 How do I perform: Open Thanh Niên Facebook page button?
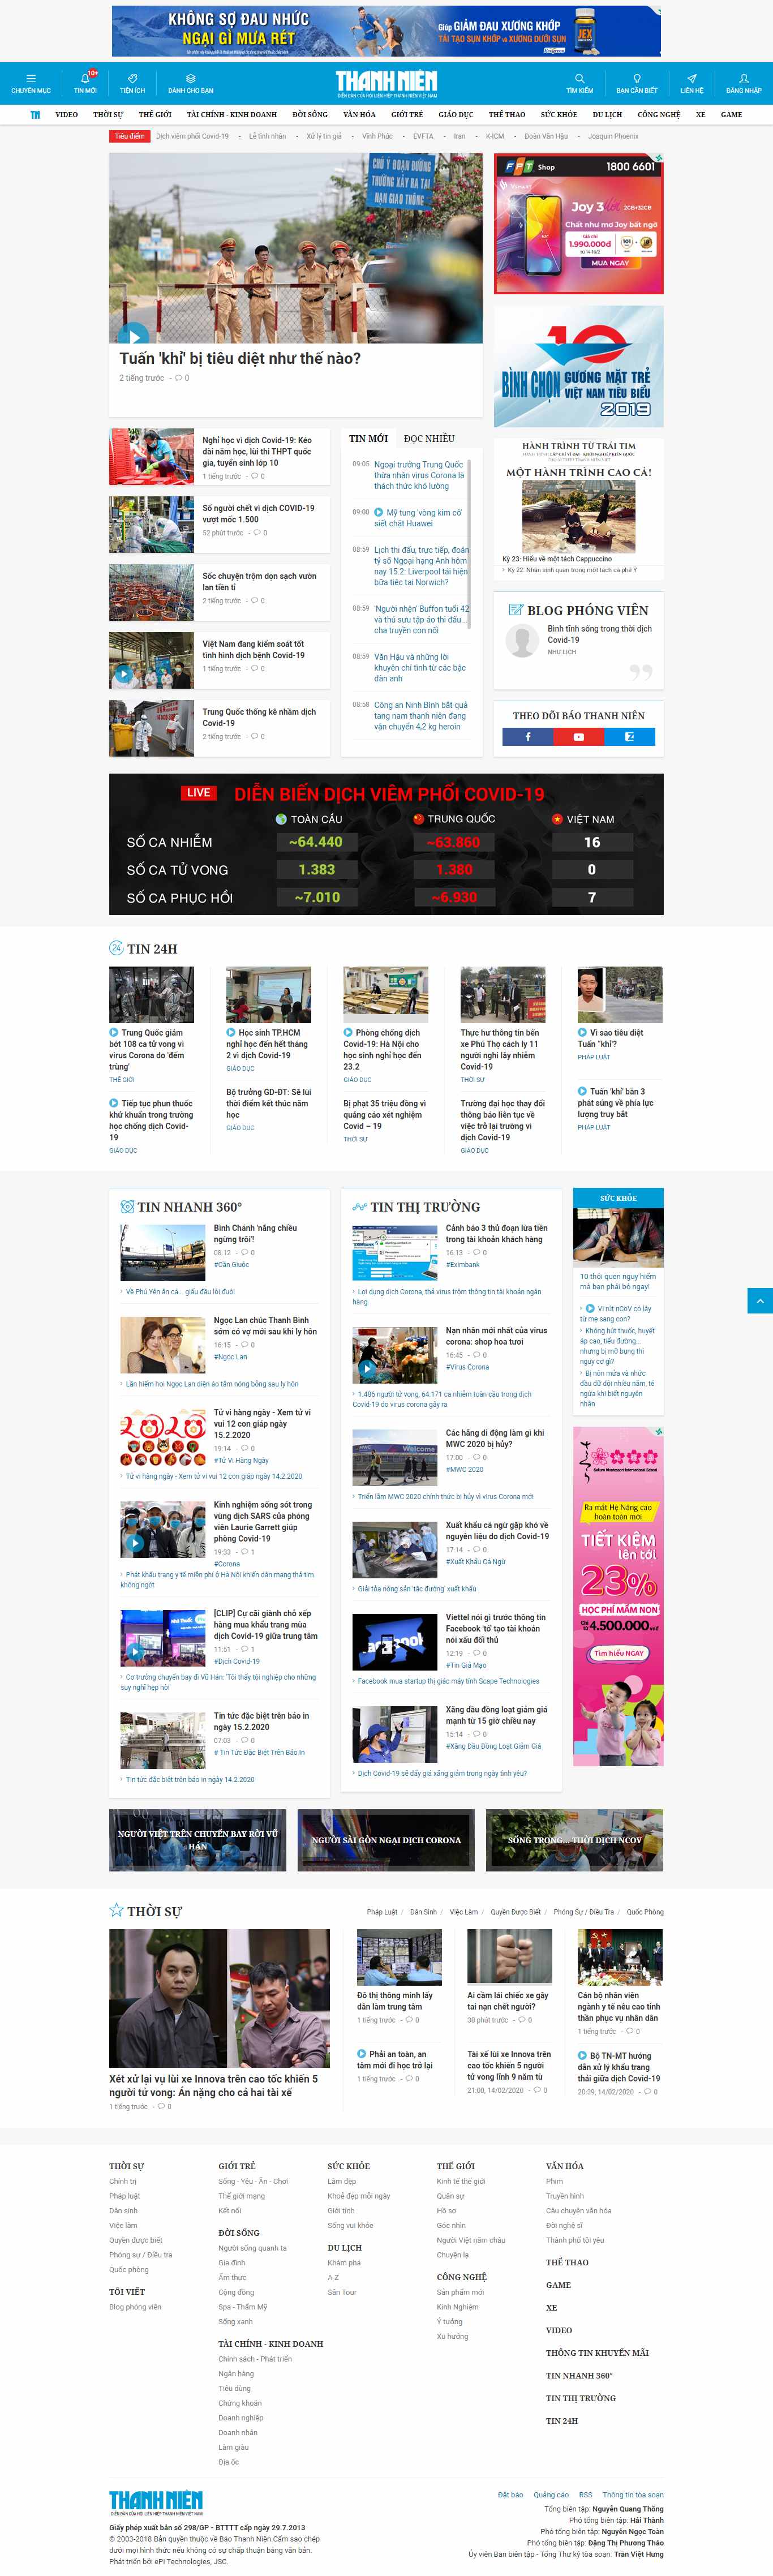pos(528,736)
